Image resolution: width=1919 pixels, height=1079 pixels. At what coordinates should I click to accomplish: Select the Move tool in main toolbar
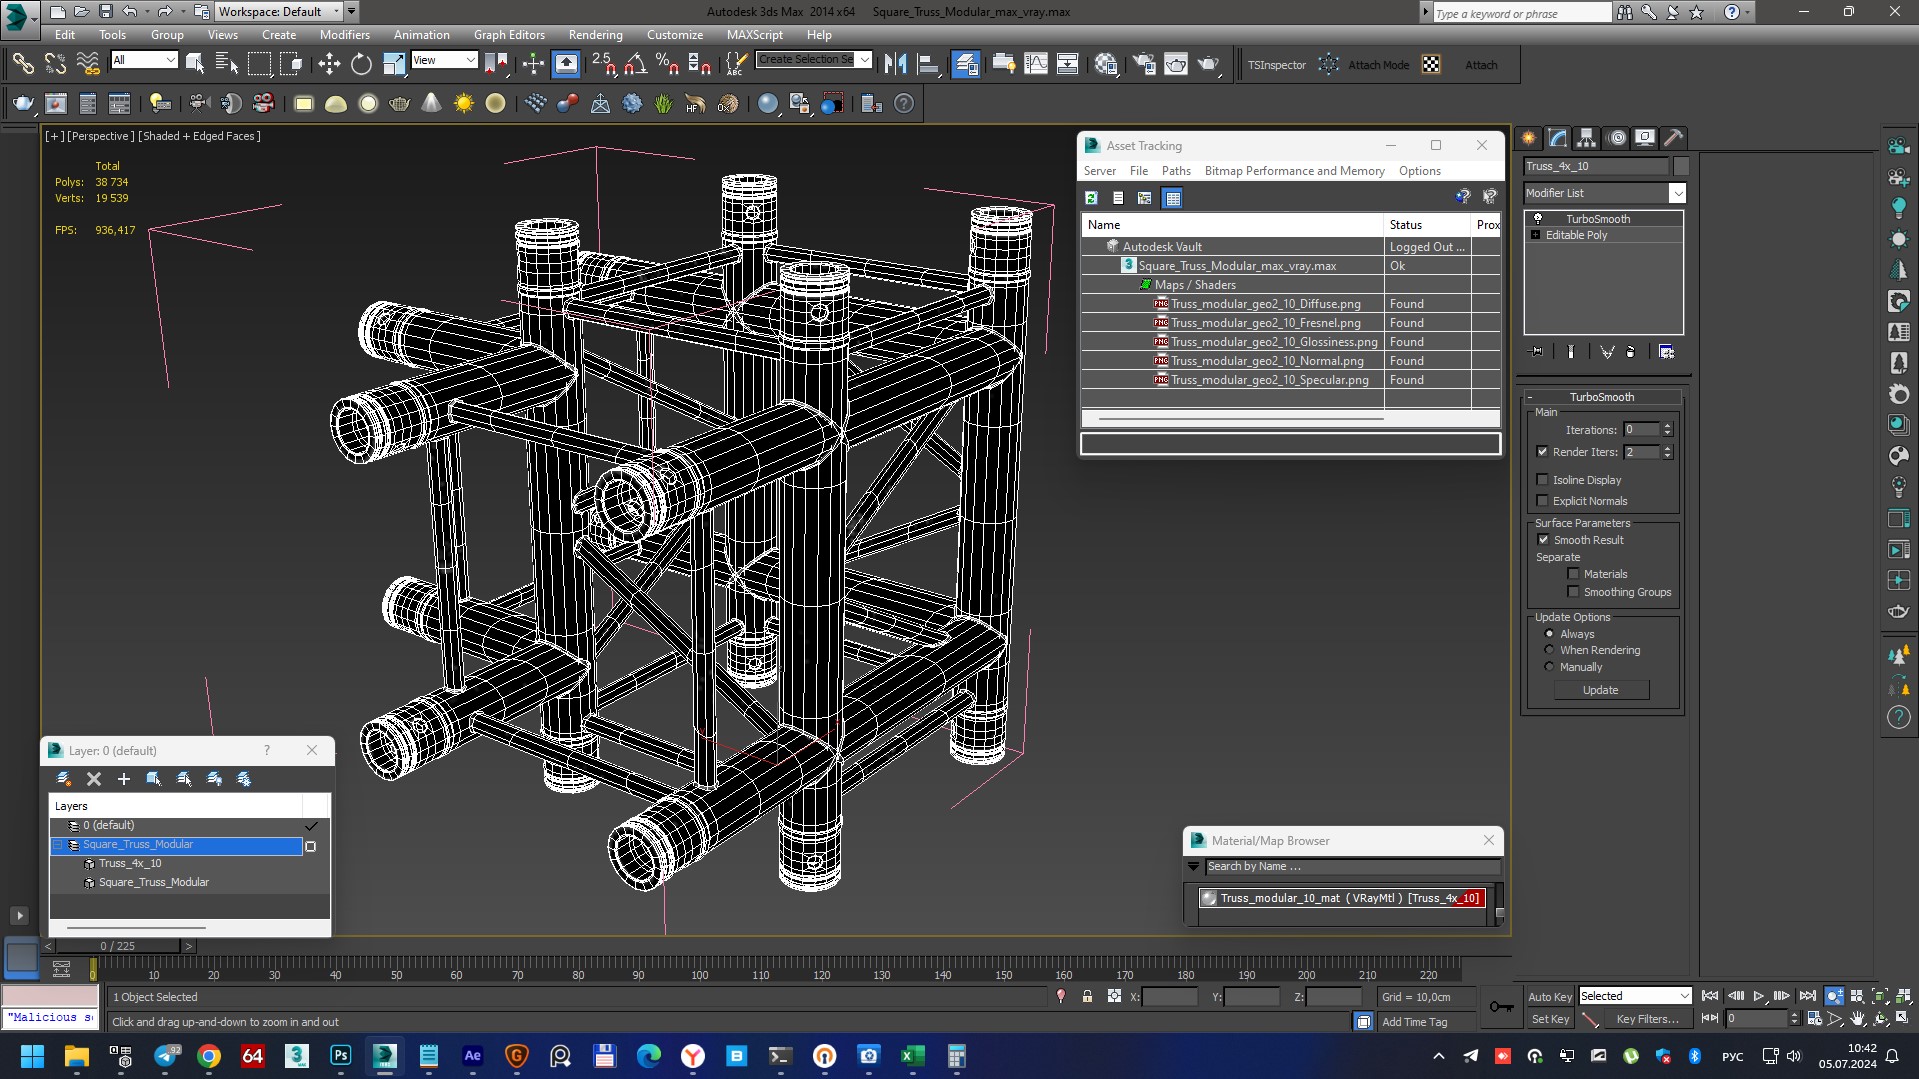(329, 65)
